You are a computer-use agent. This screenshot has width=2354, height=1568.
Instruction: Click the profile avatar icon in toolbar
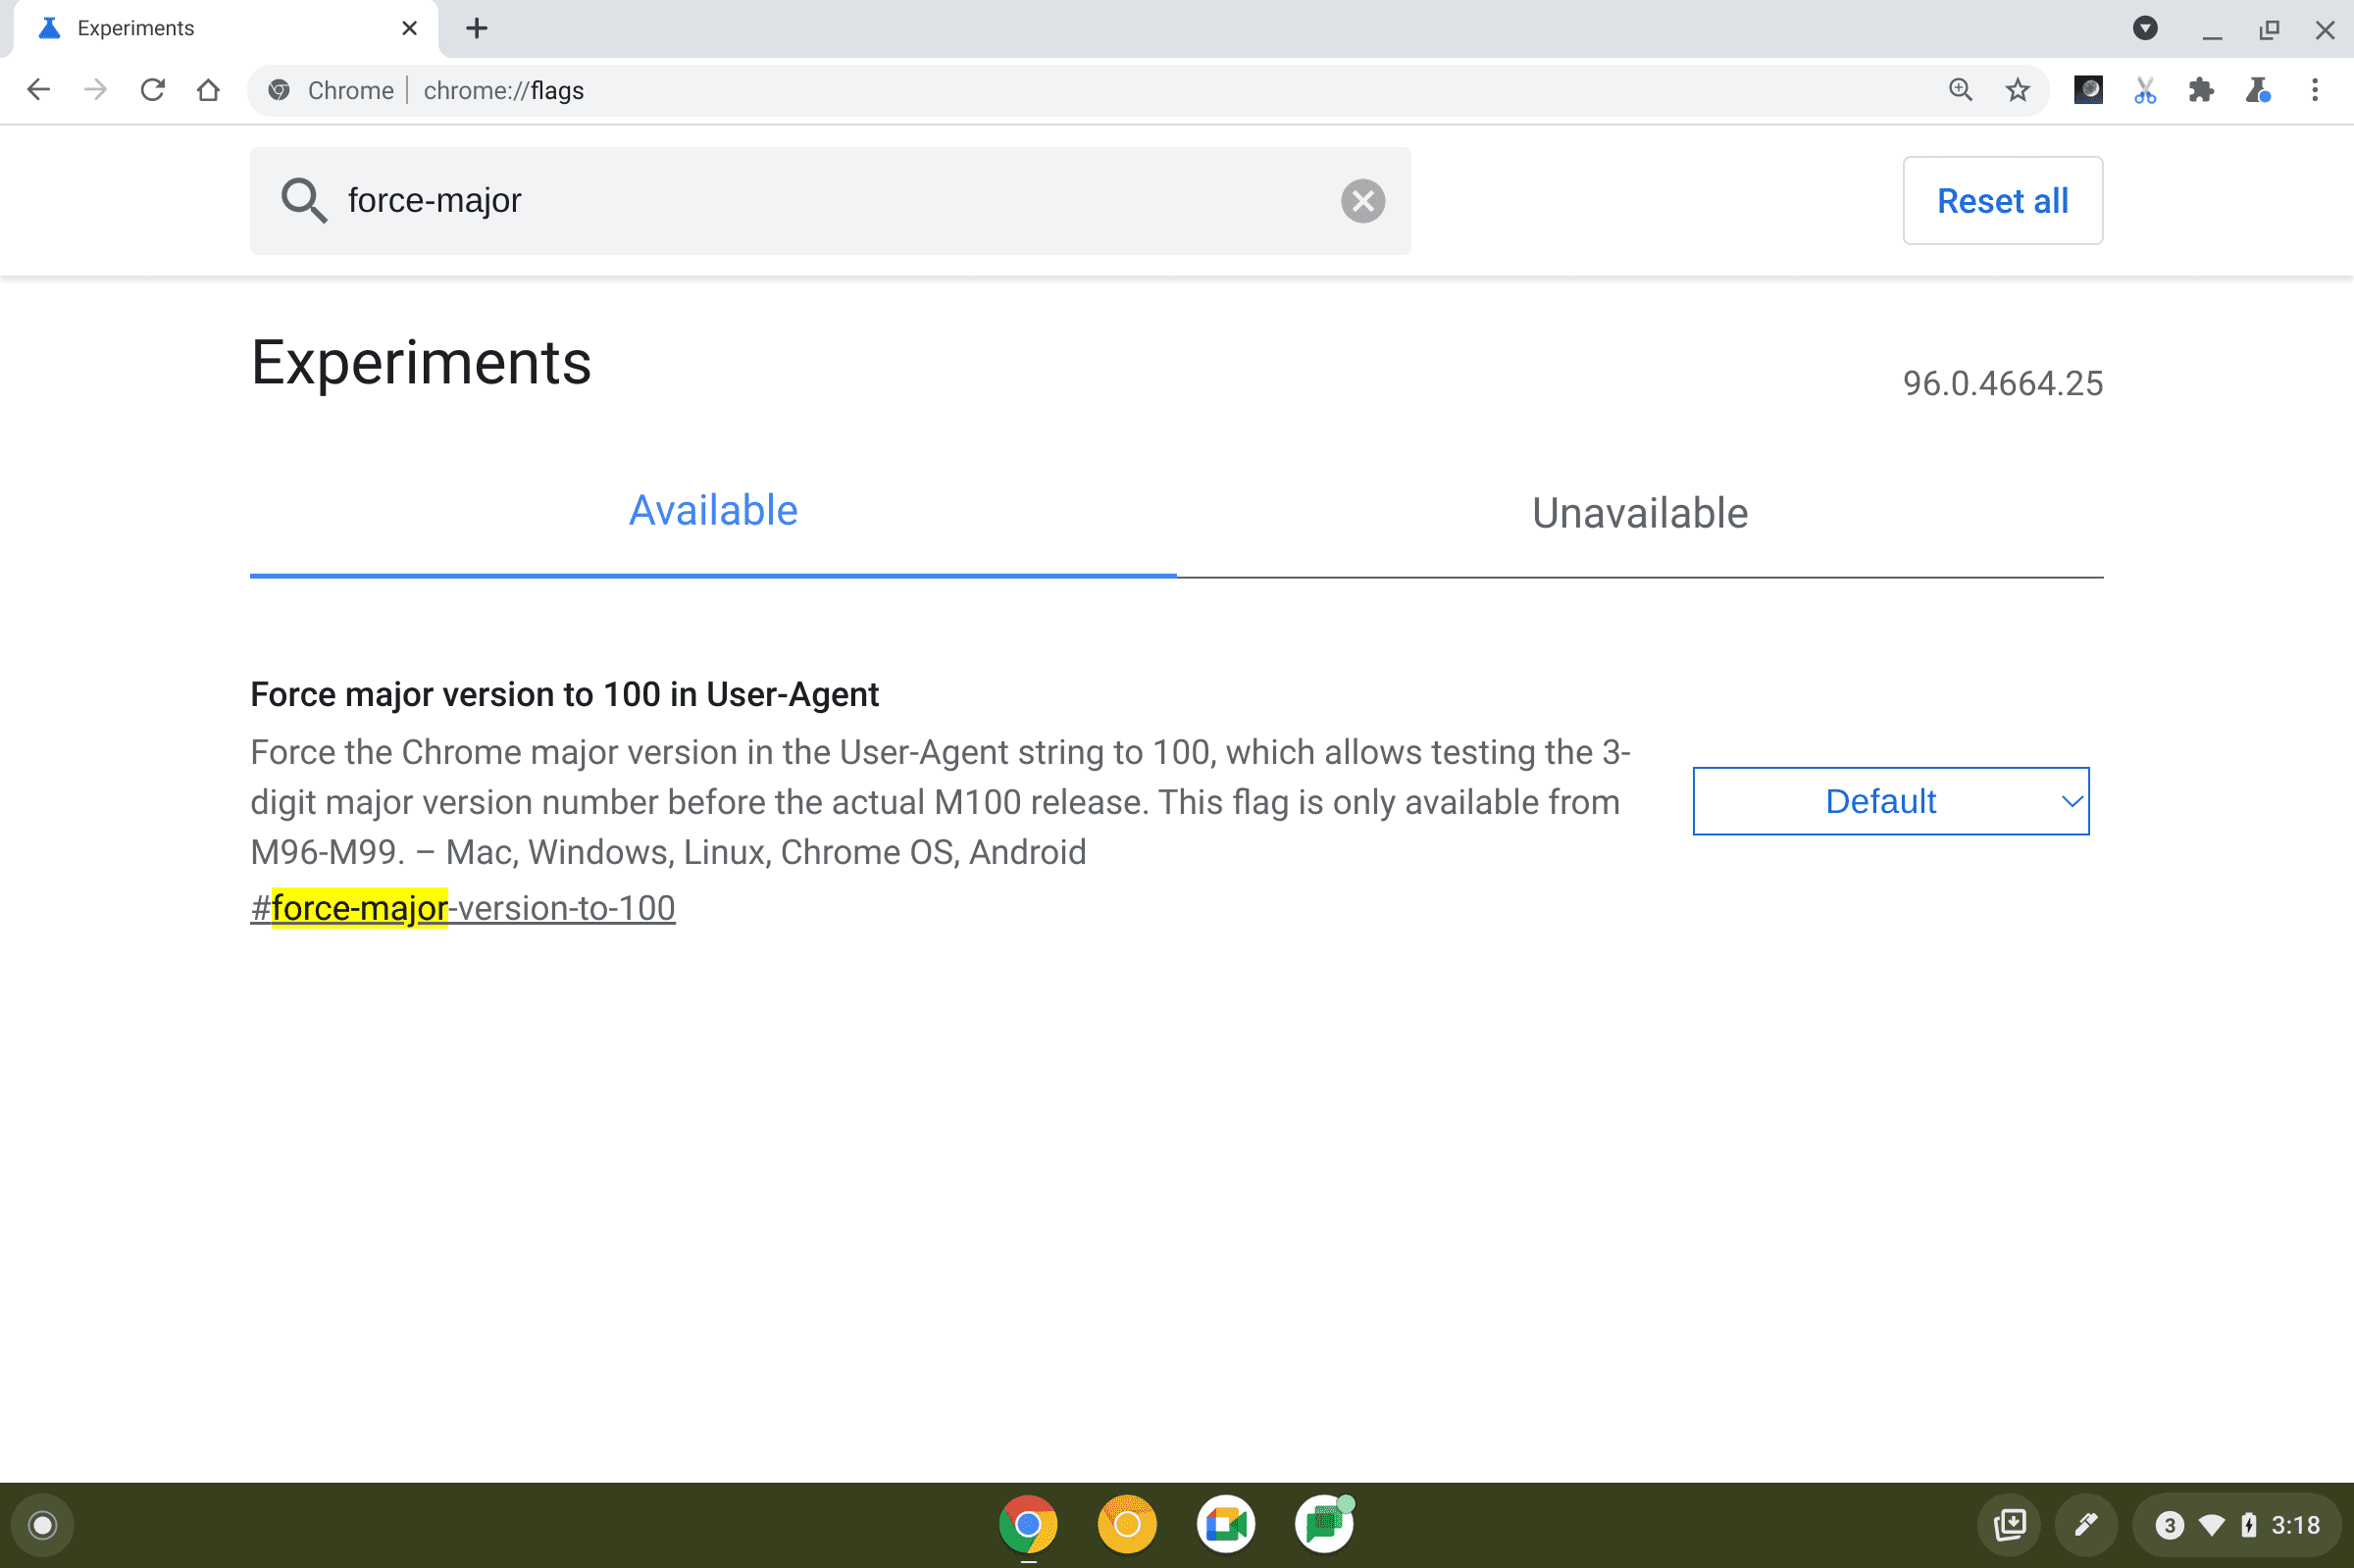click(2084, 89)
